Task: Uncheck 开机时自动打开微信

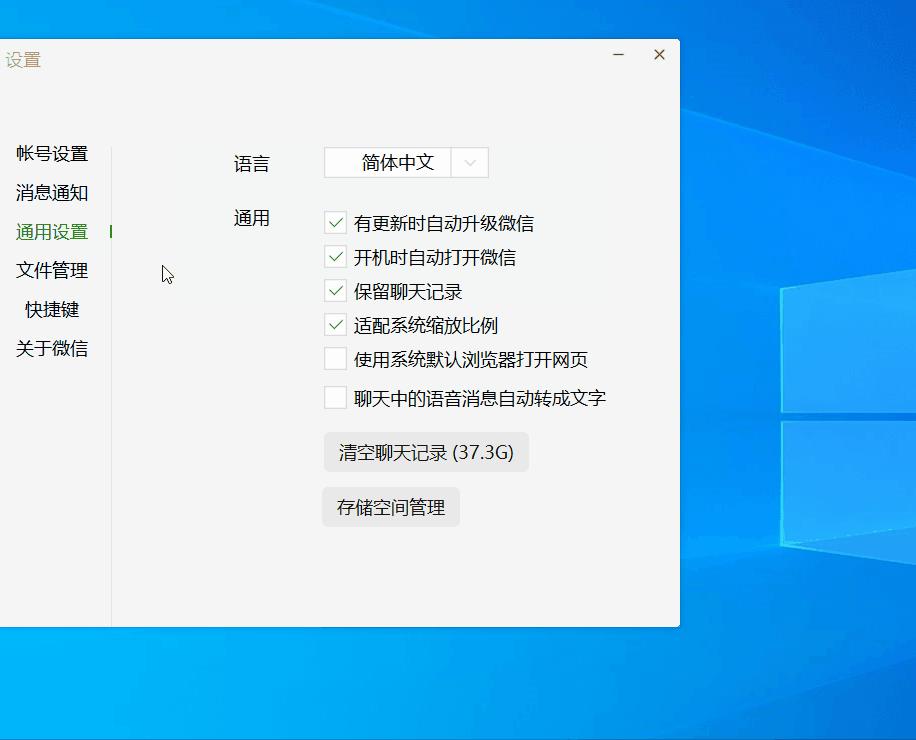Action: click(x=335, y=257)
